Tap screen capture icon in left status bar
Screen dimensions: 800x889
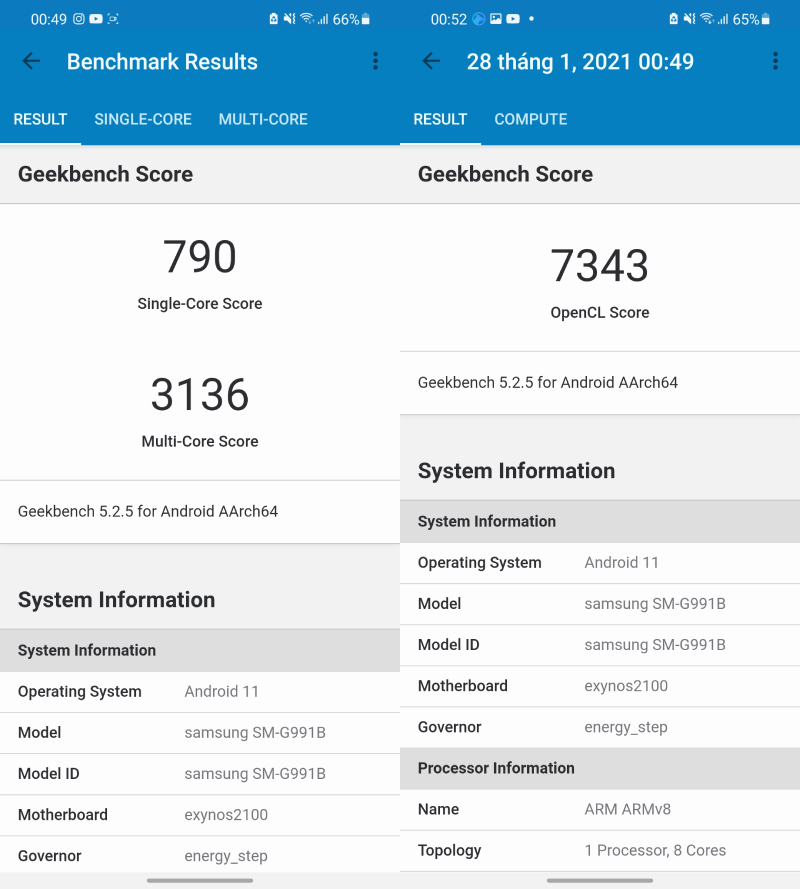pyautogui.click(x=113, y=19)
